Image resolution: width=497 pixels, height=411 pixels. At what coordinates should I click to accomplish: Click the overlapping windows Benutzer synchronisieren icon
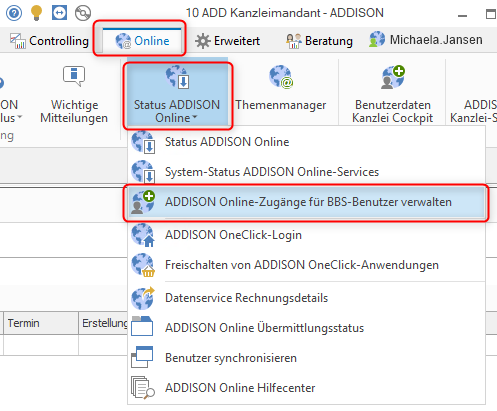(x=142, y=357)
